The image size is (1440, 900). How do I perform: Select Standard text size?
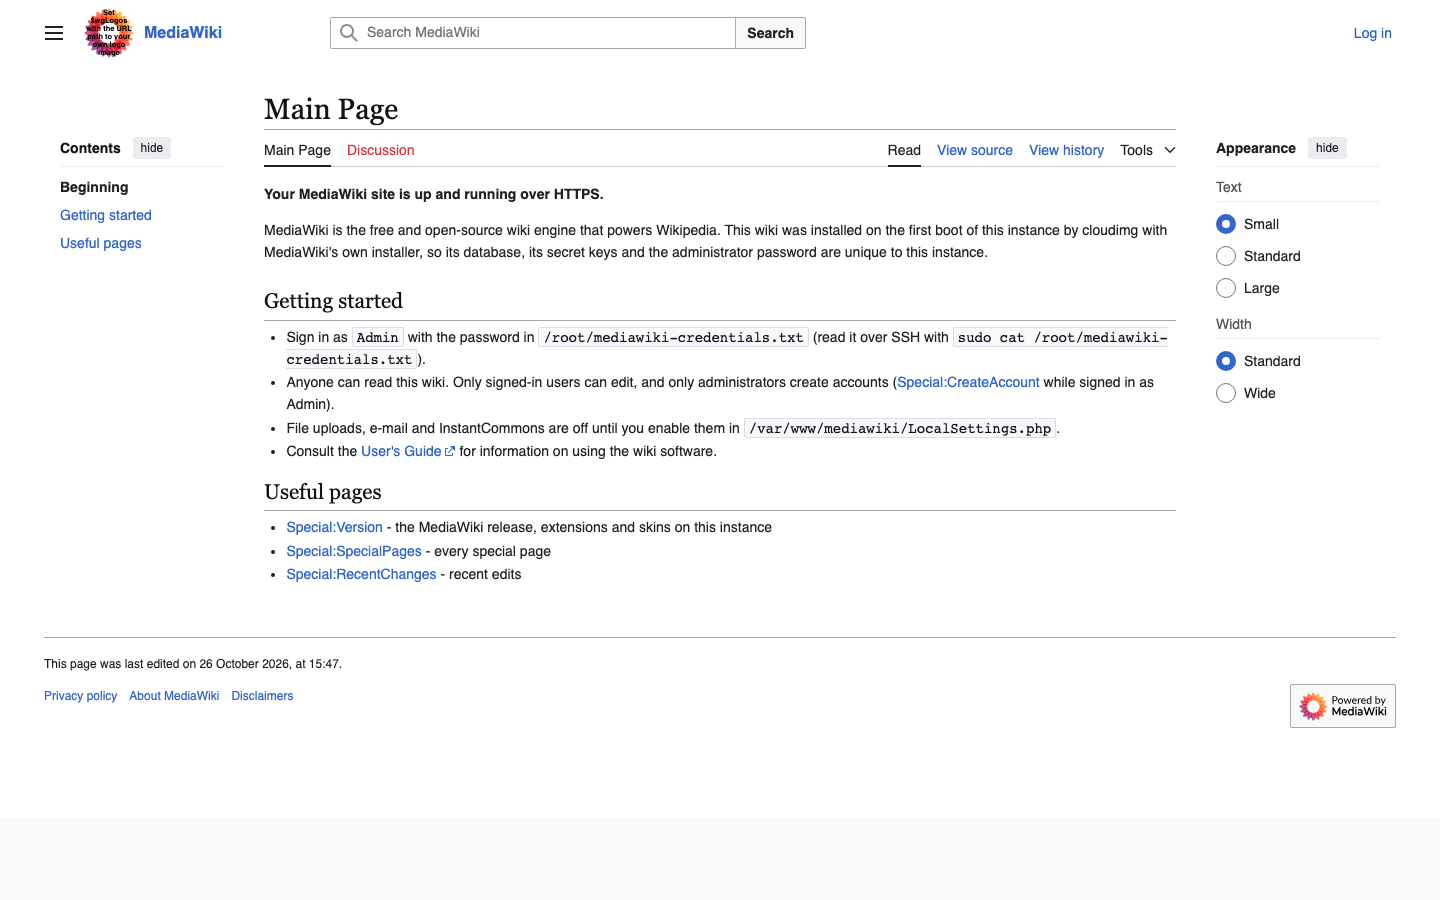[x=1226, y=256]
